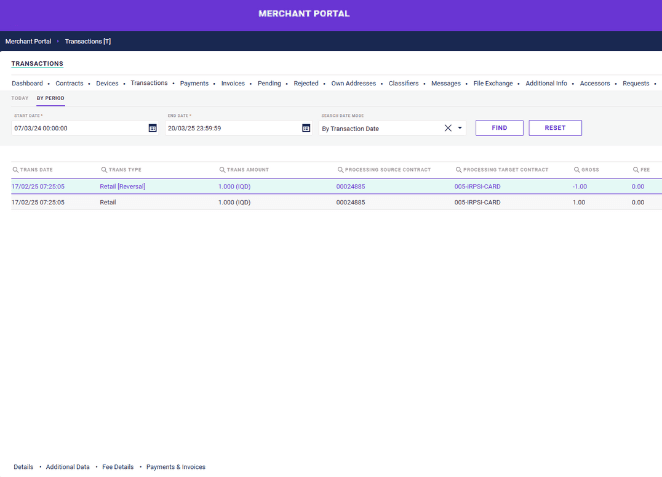Open the Rejected menu item
Screen dimensions: 662x477
pyautogui.click(x=306, y=83)
